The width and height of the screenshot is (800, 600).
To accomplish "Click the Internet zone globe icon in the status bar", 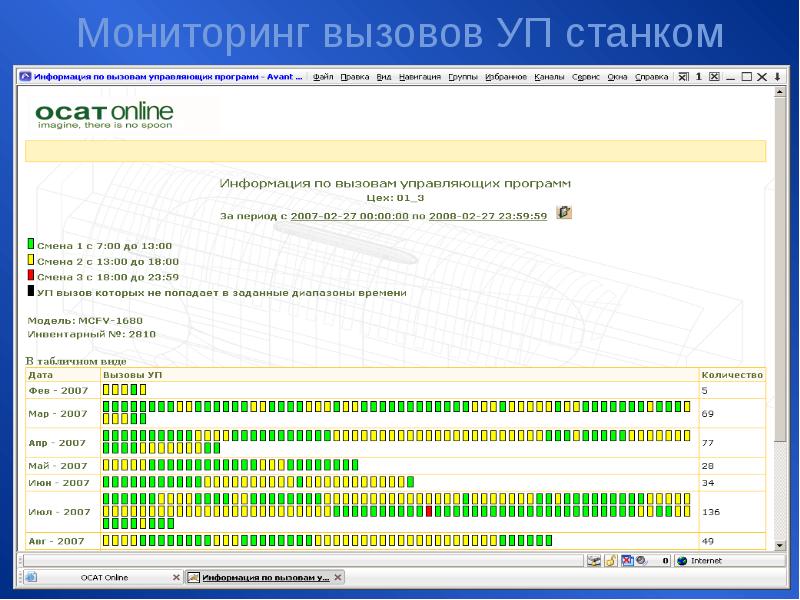I will 682,561.
